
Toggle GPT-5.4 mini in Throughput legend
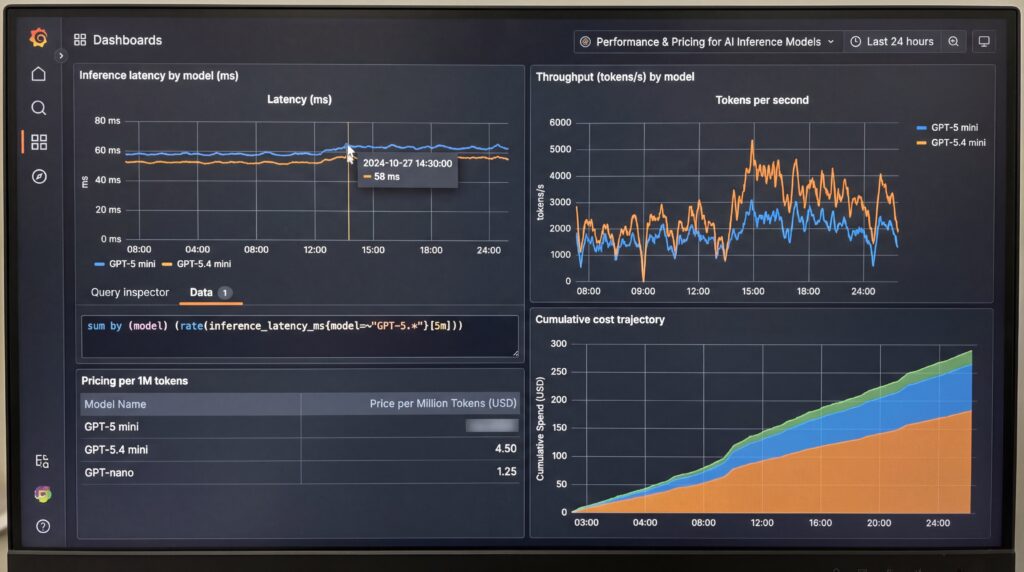tap(957, 143)
